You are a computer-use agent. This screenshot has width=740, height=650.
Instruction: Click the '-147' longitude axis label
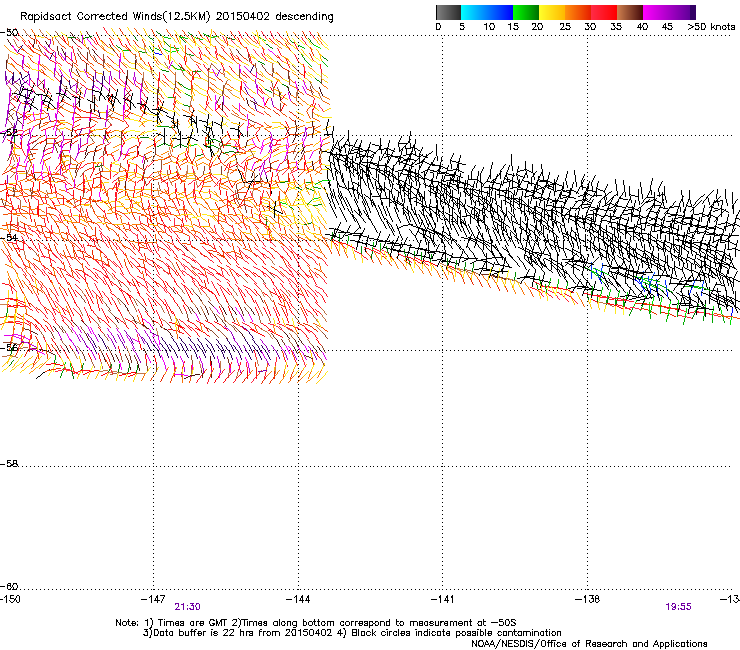tap(153, 599)
